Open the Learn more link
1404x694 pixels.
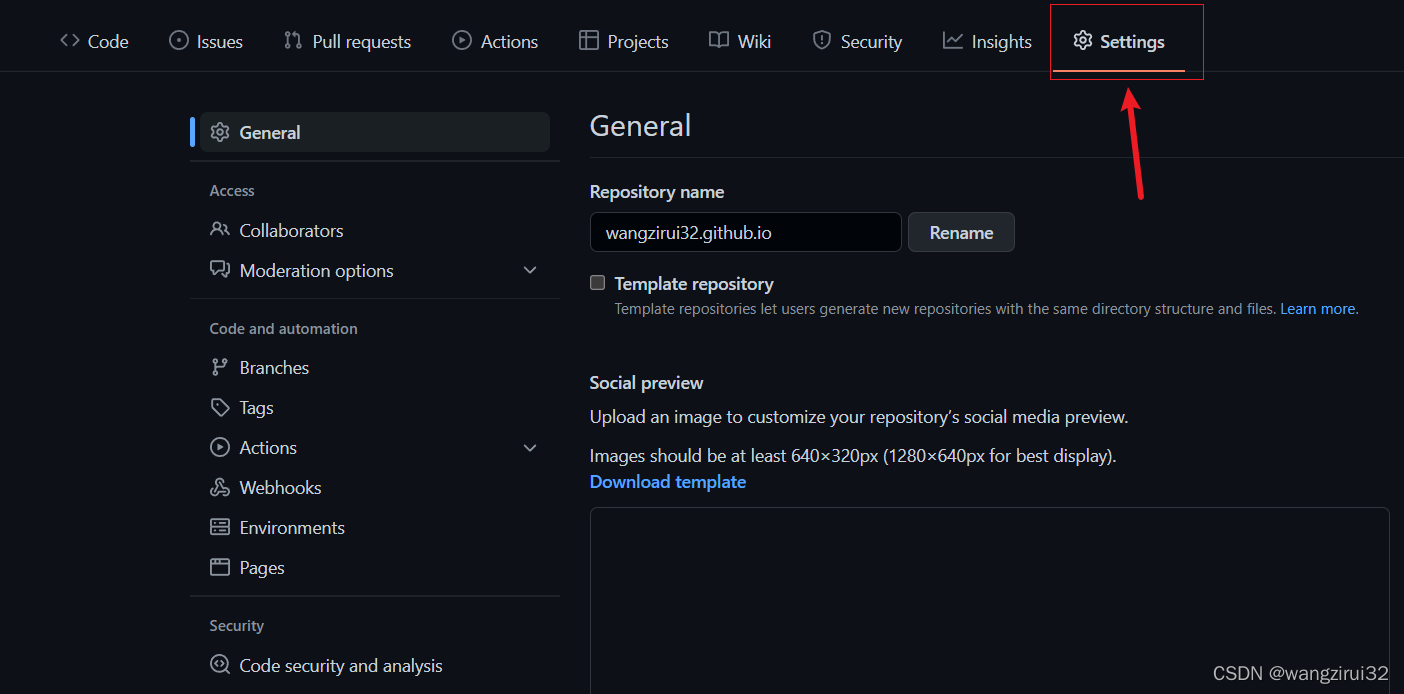pyautogui.click(x=1316, y=308)
